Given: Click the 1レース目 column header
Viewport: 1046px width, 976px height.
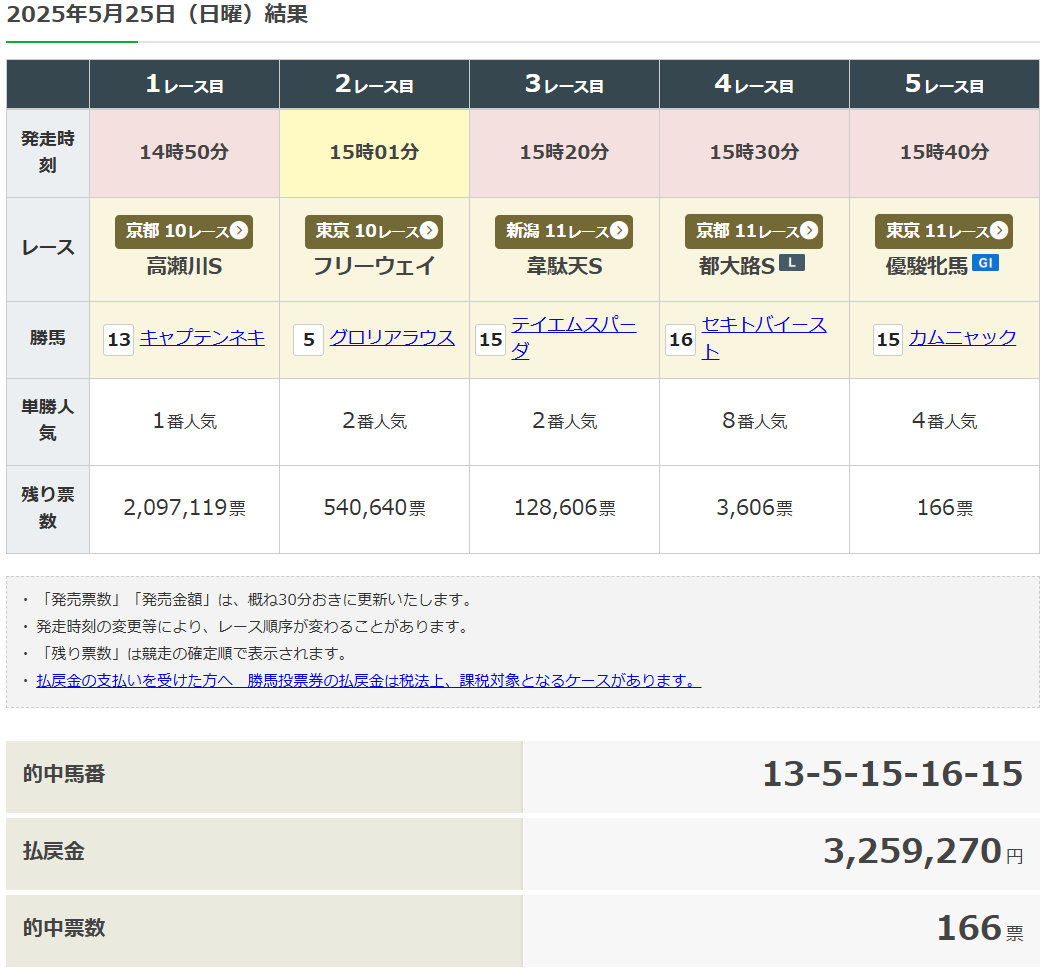Looking at the screenshot, I should pyautogui.click(x=184, y=84).
